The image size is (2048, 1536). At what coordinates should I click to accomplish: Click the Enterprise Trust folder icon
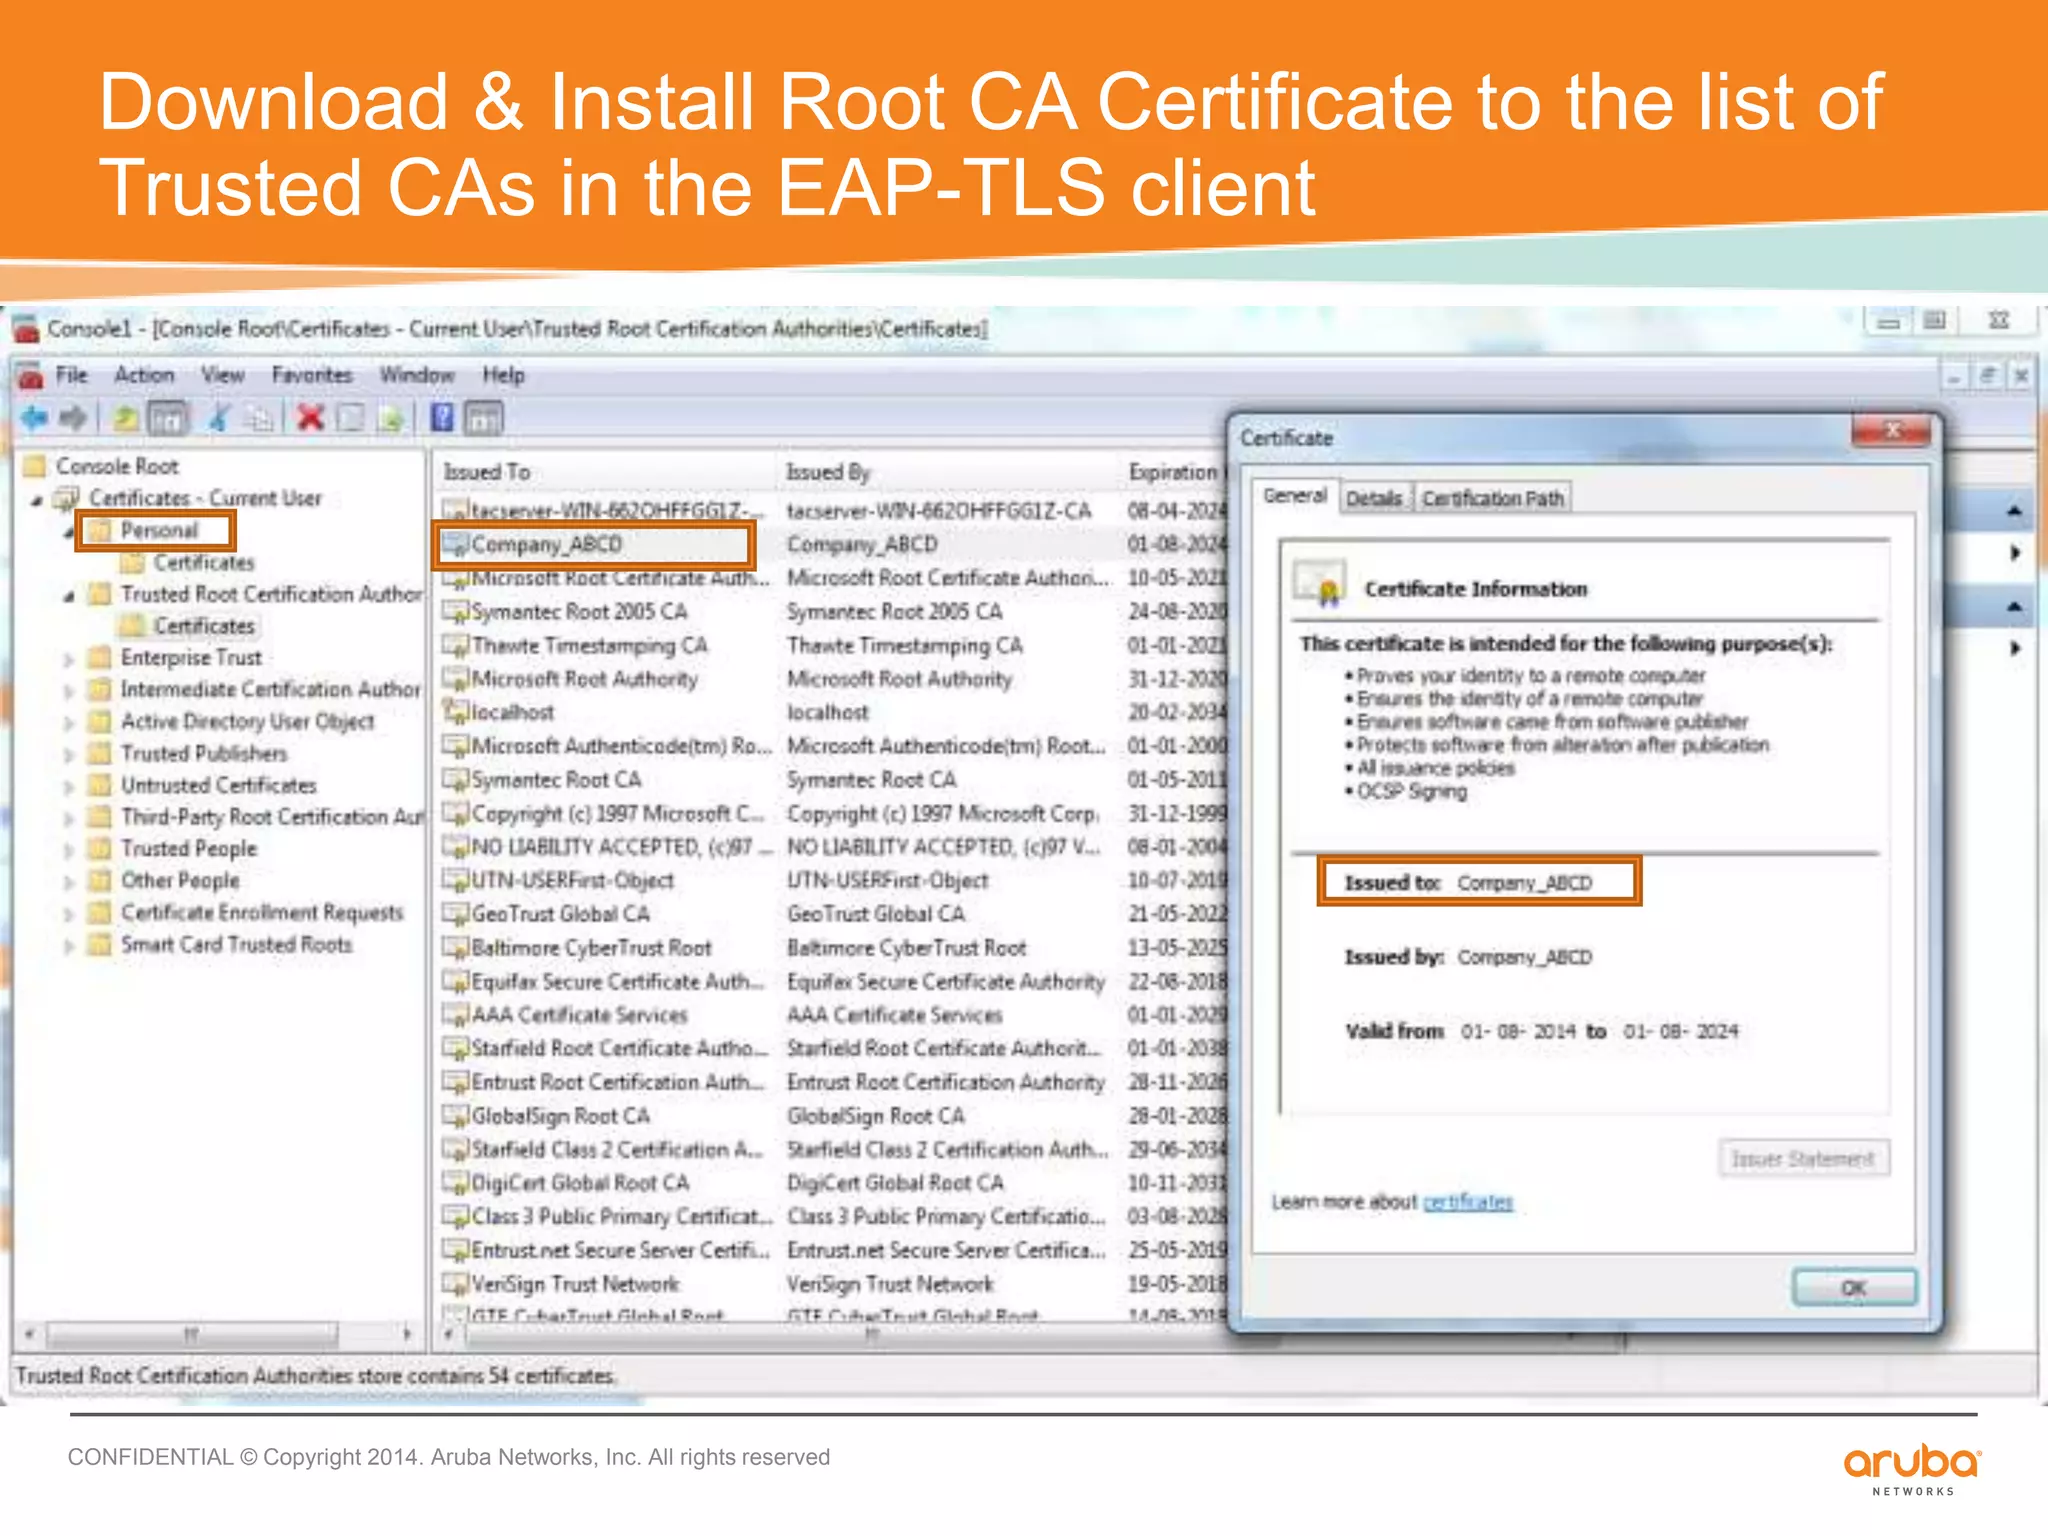pos(99,657)
